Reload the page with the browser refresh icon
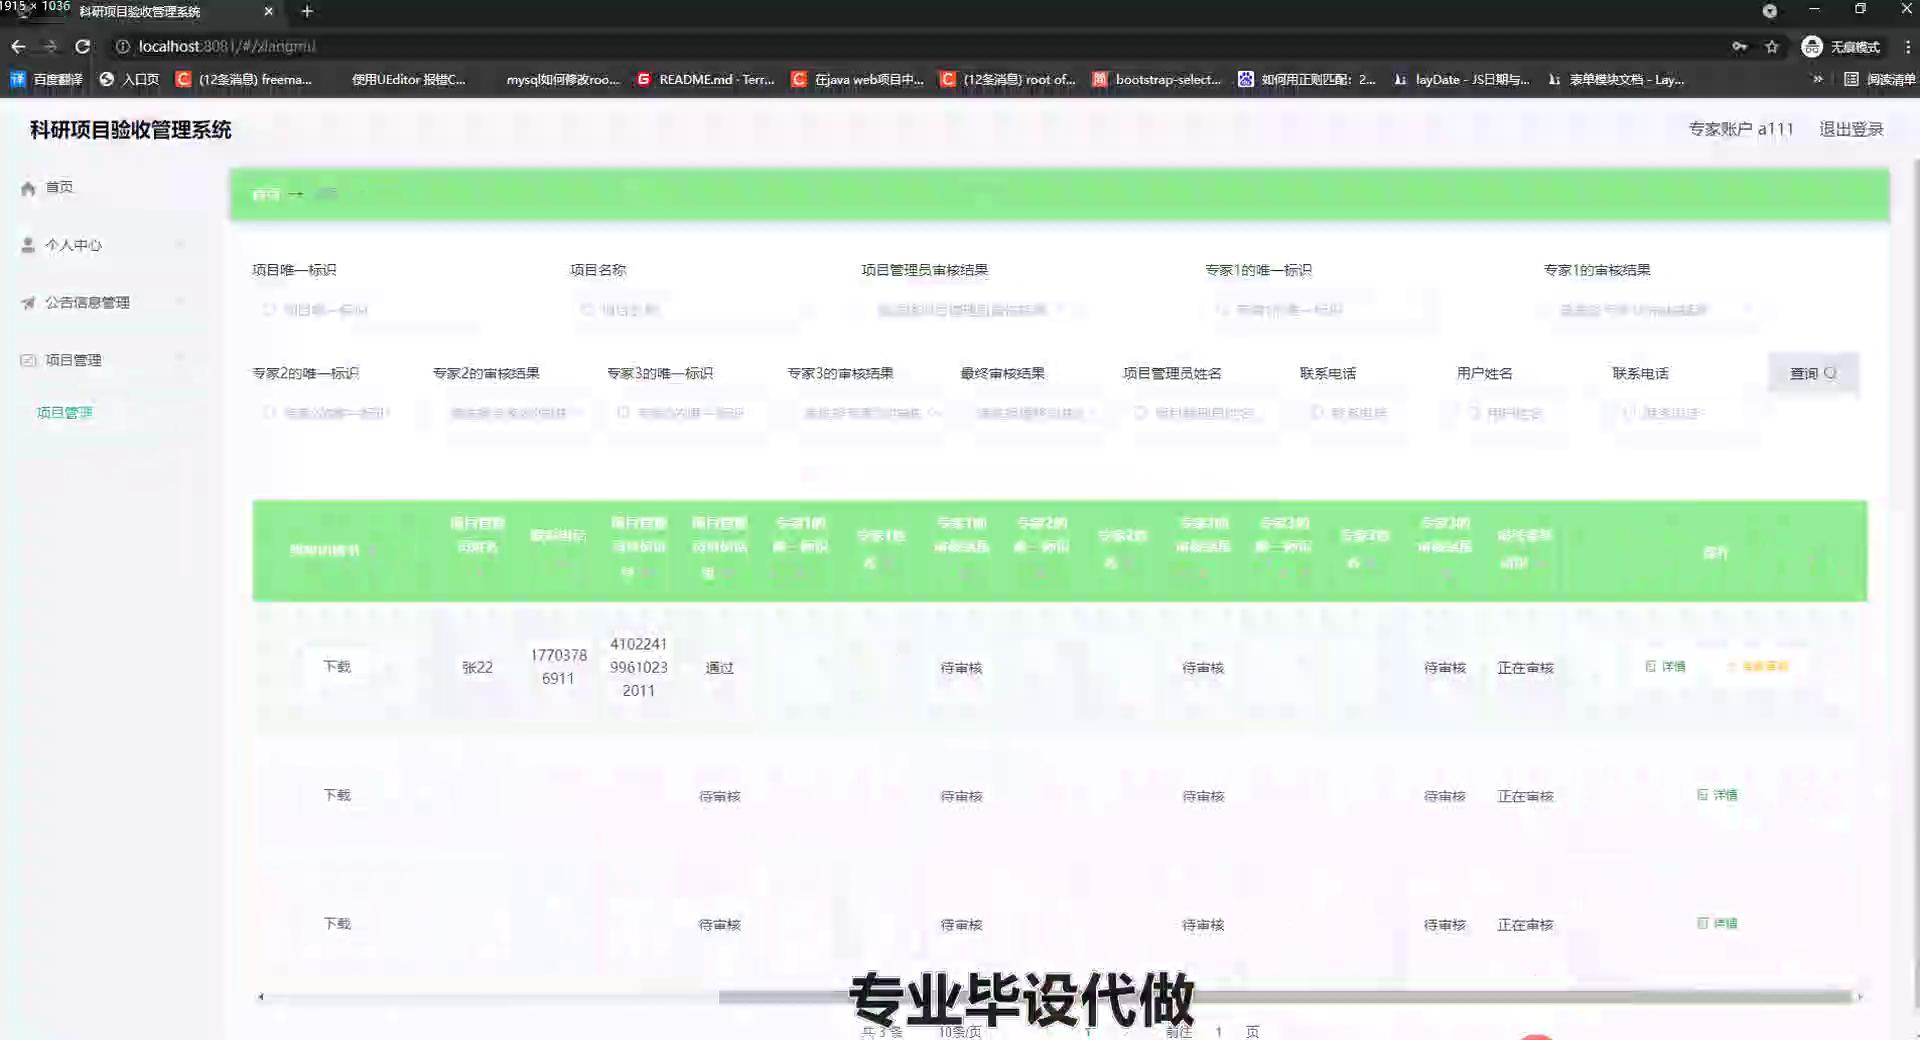 point(83,46)
